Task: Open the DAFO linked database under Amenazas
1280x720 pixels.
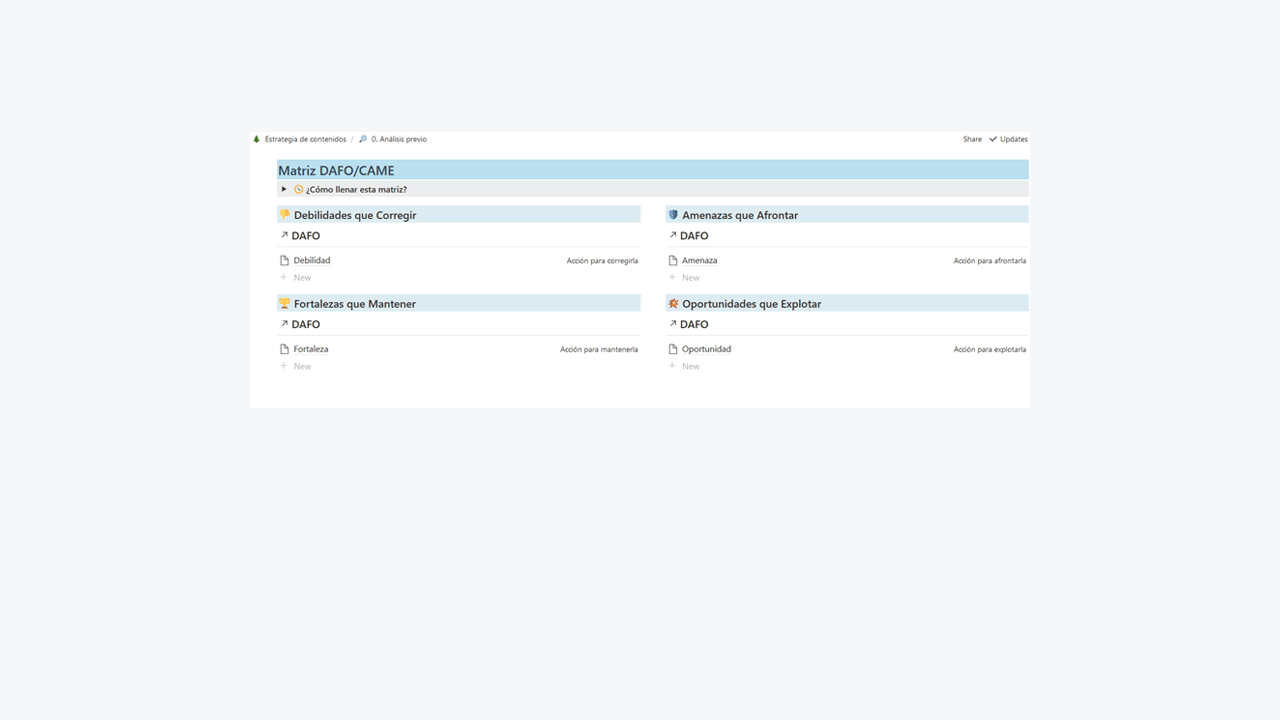Action: (694, 236)
